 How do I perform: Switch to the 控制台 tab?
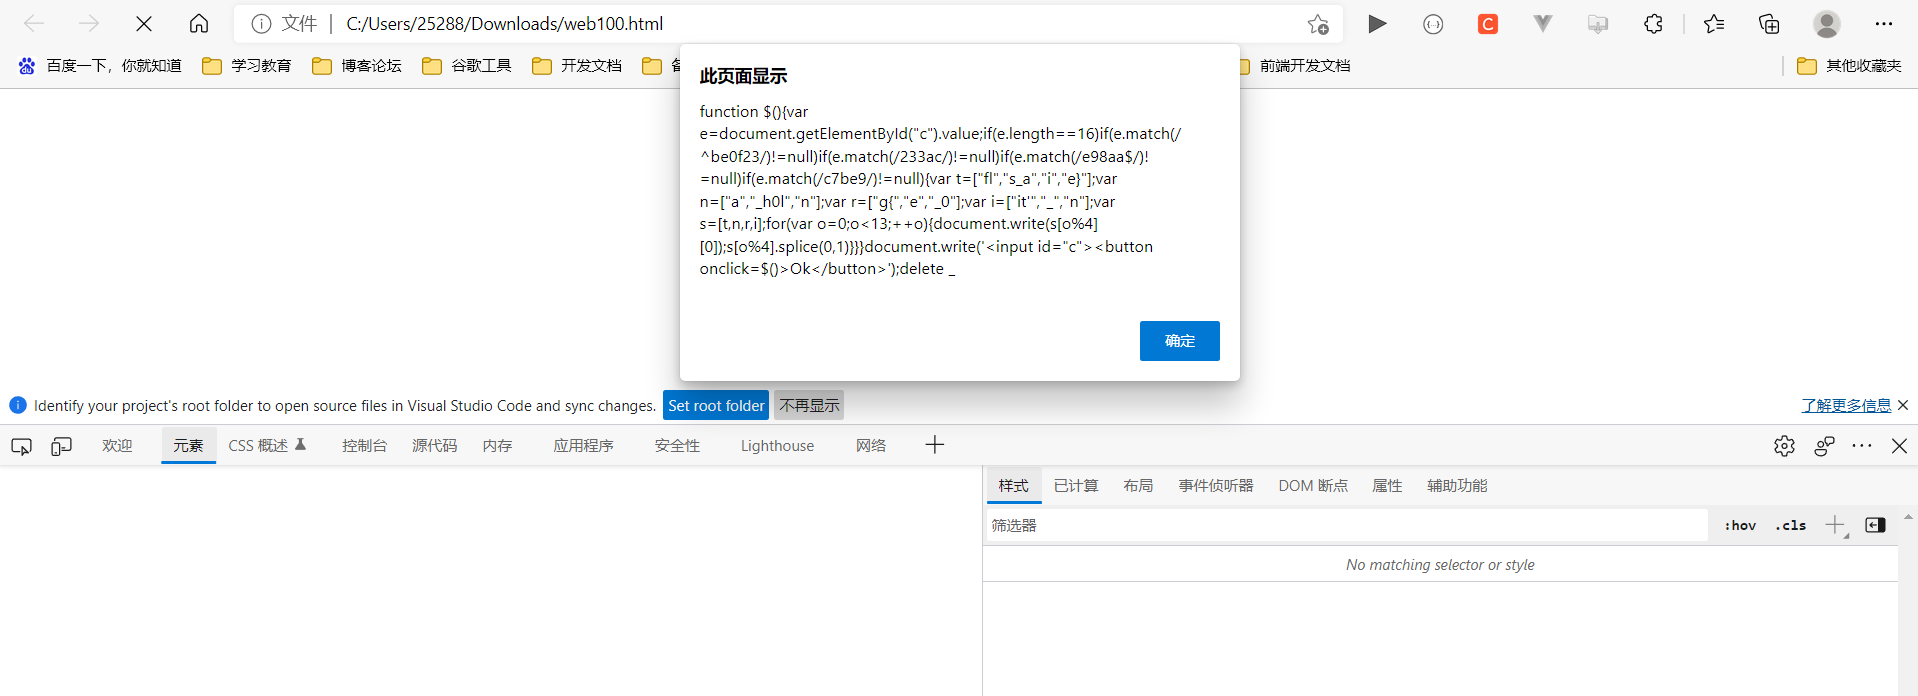point(364,446)
